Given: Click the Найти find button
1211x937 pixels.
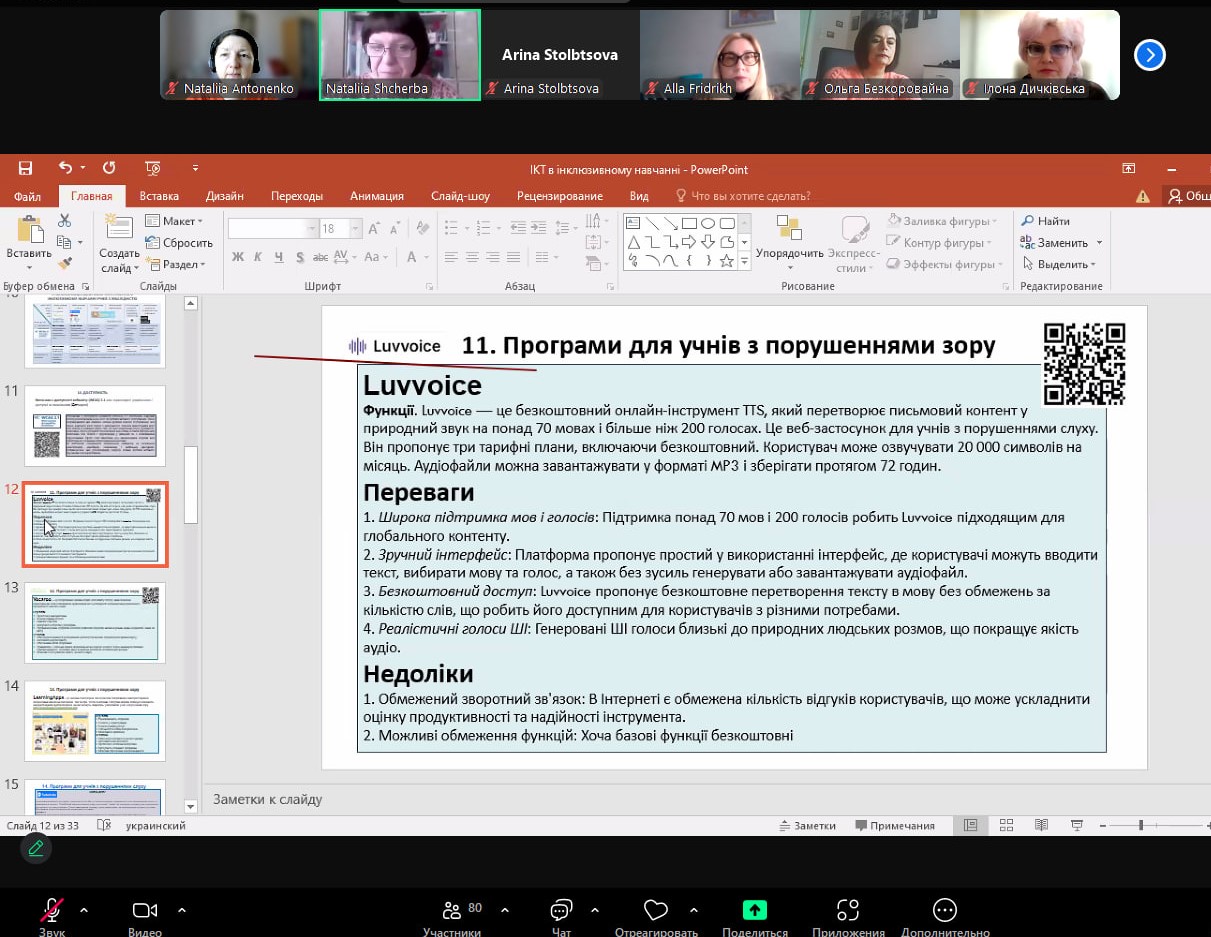Looking at the screenshot, I should click(1046, 221).
